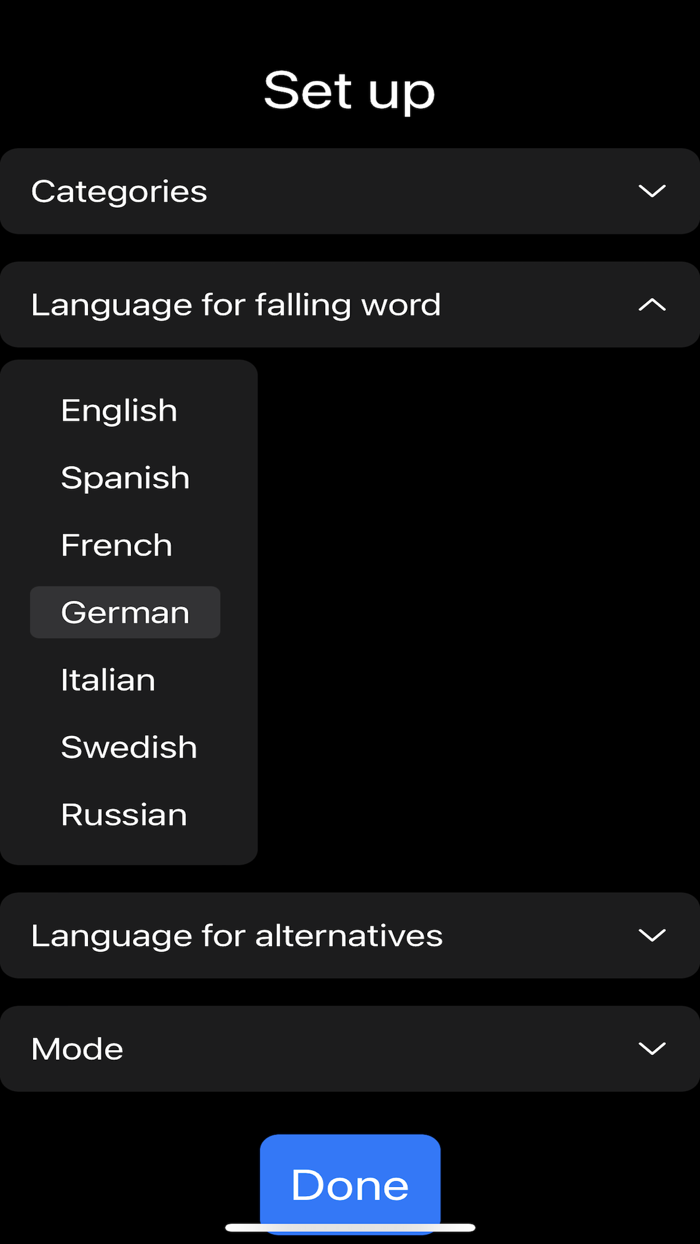
Task: Select English as falling word language
Action: [x=119, y=410]
